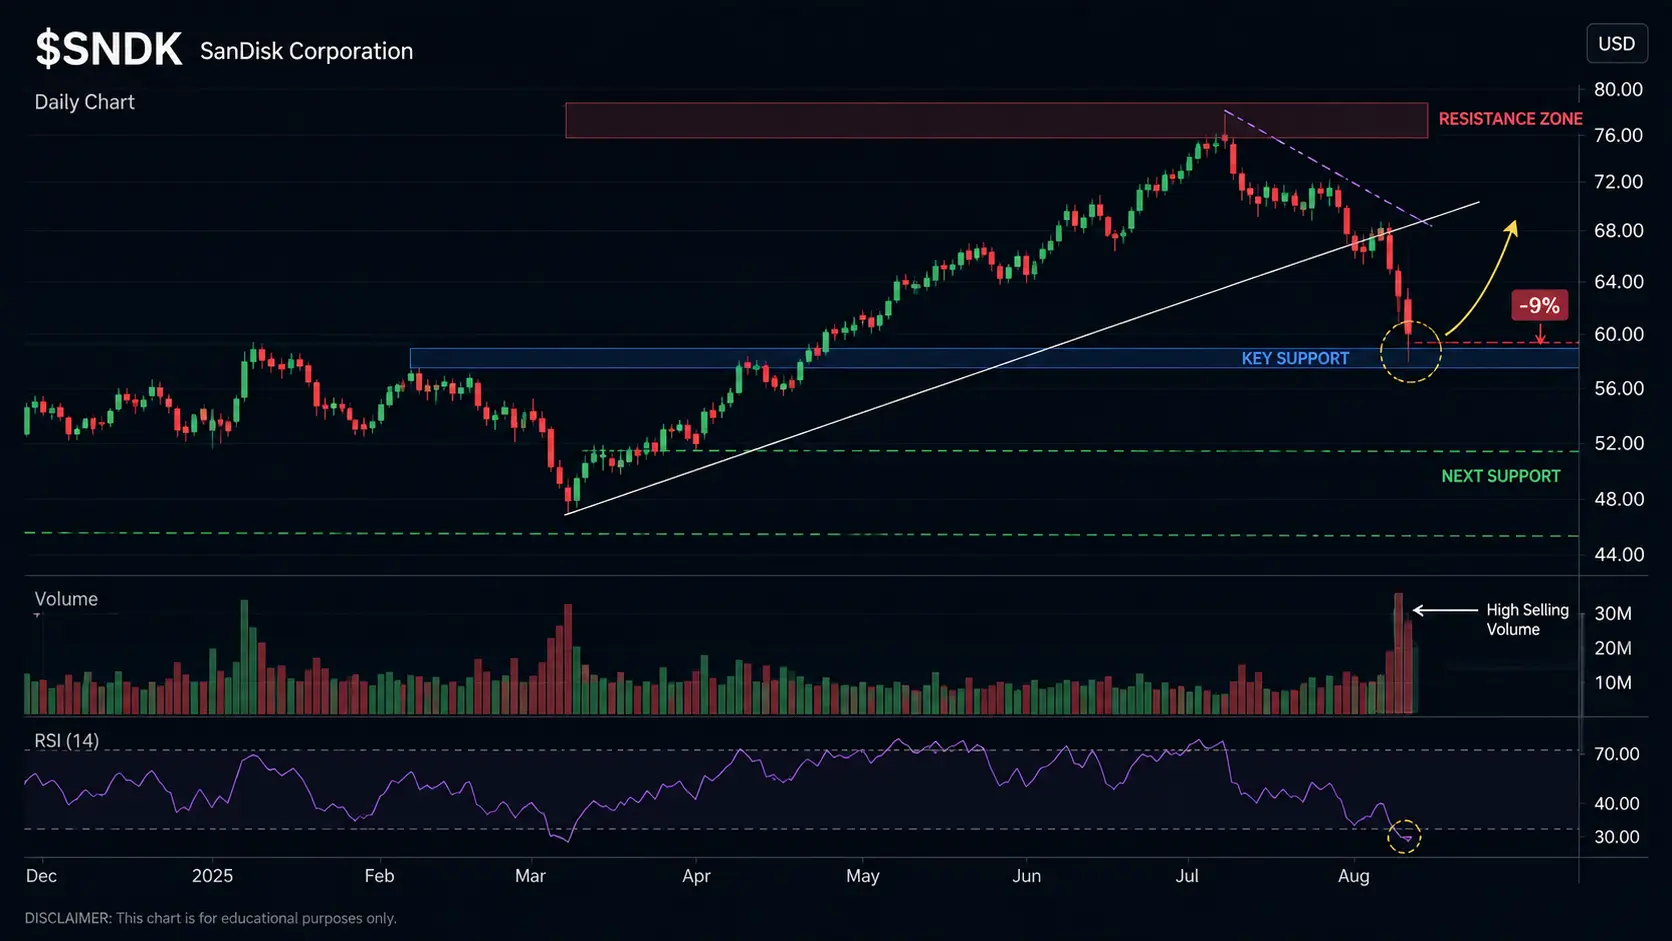Click the 76.00 price axis label

pyautogui.click(x=1618, y=135)
